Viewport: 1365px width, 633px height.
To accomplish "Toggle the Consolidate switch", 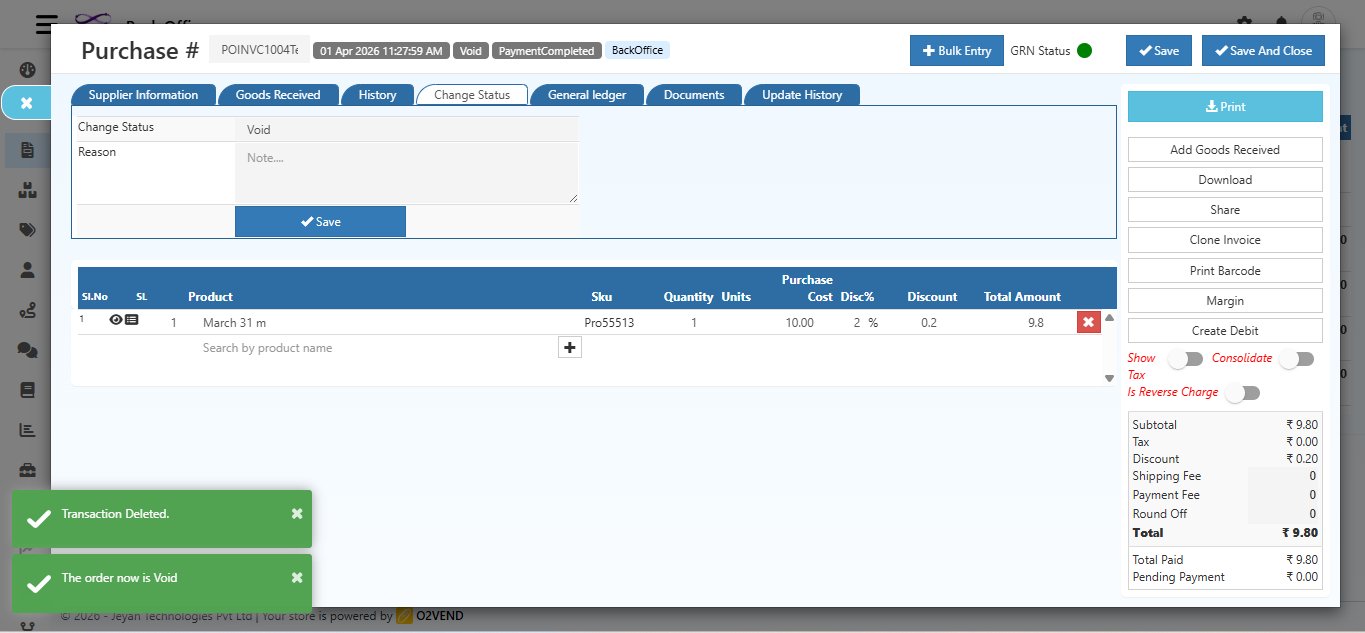I will pyautogui.click(x=1296, y=359).
